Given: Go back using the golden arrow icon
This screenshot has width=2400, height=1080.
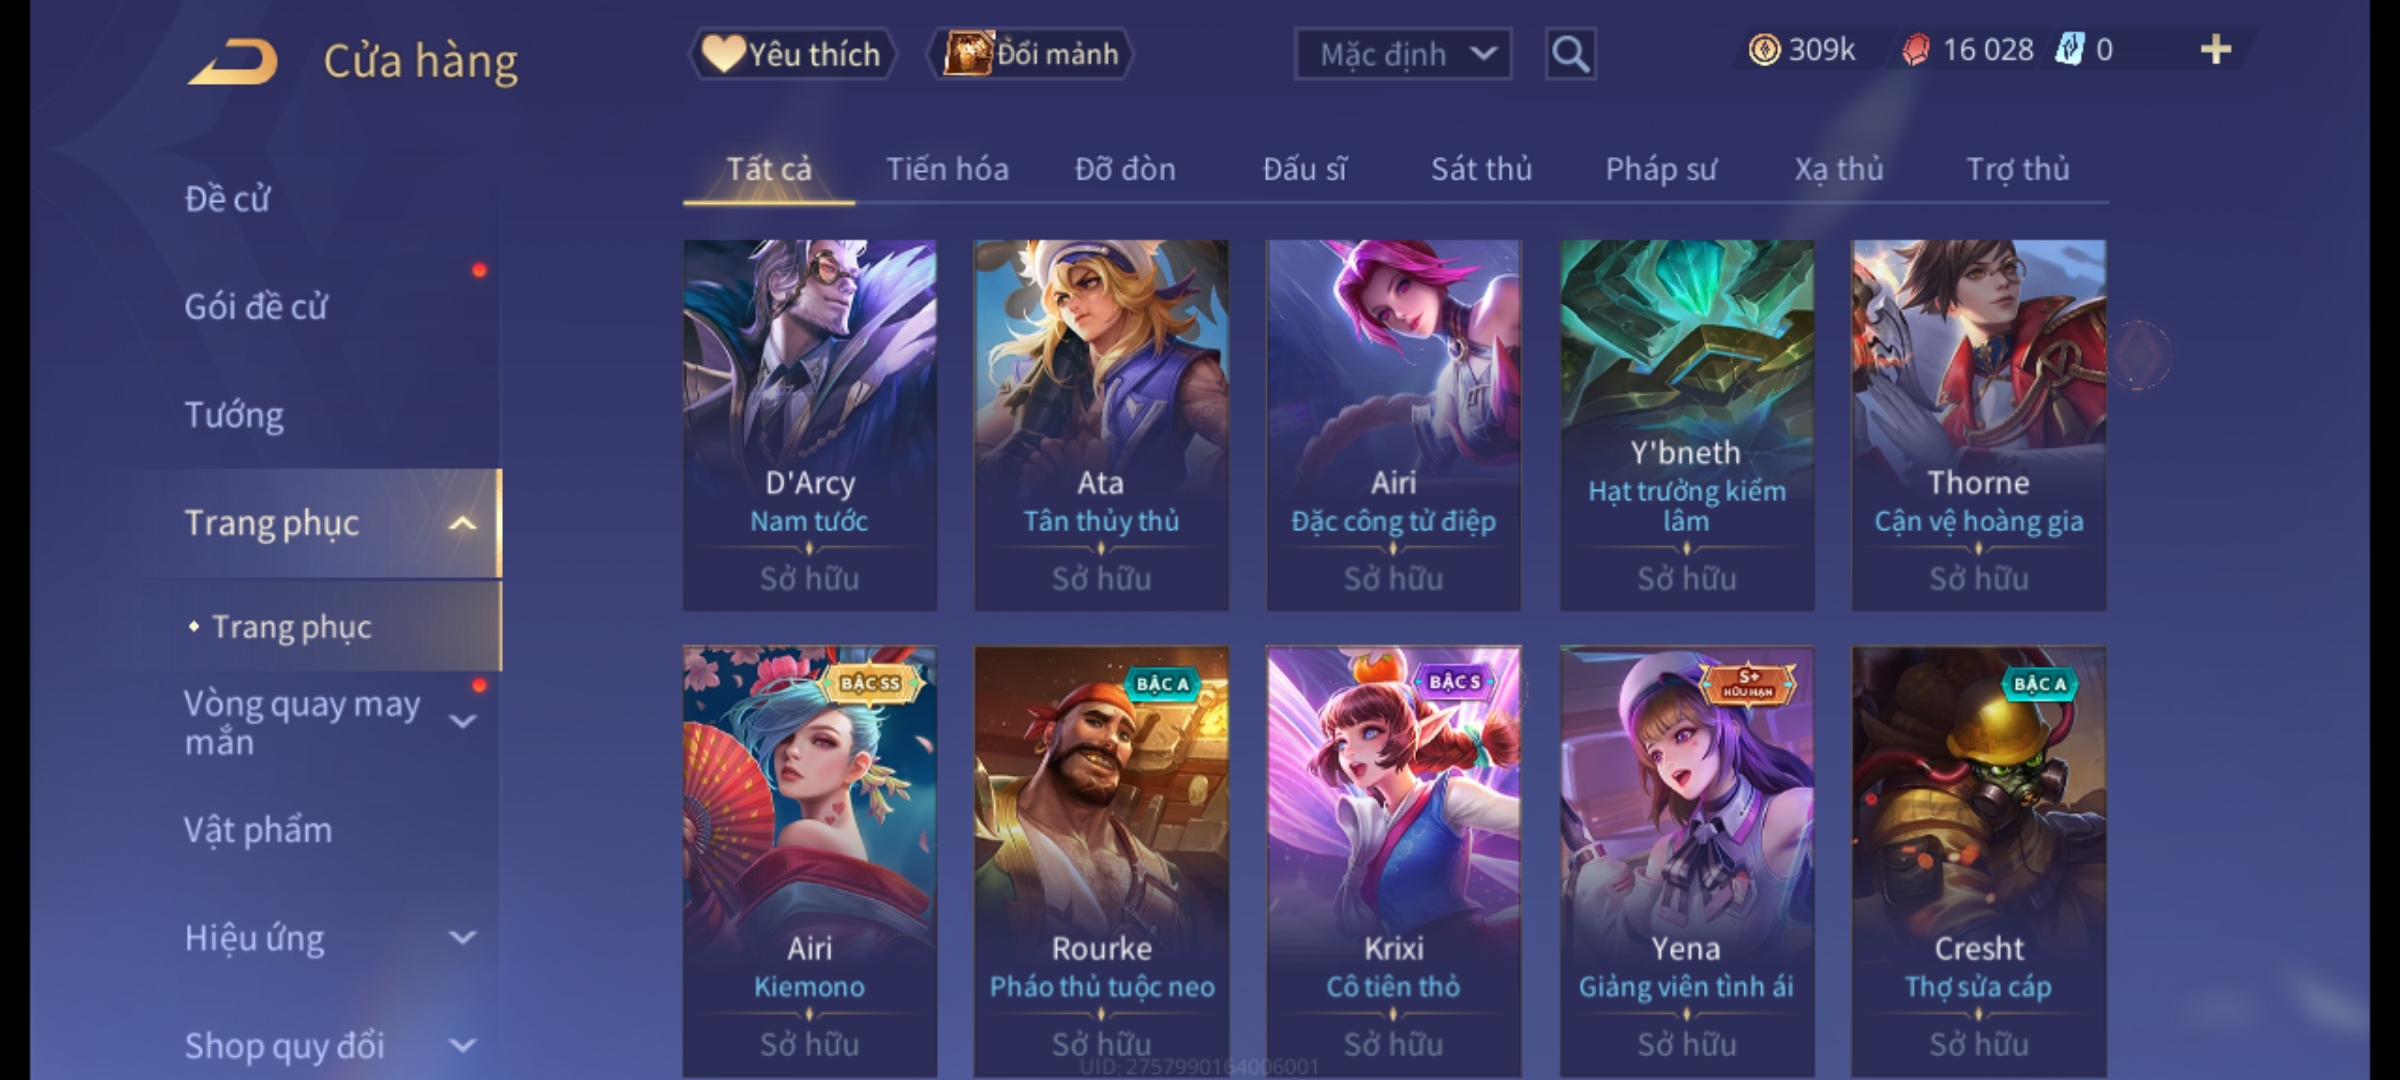Looking at the screenshot, I should point(232,62).
